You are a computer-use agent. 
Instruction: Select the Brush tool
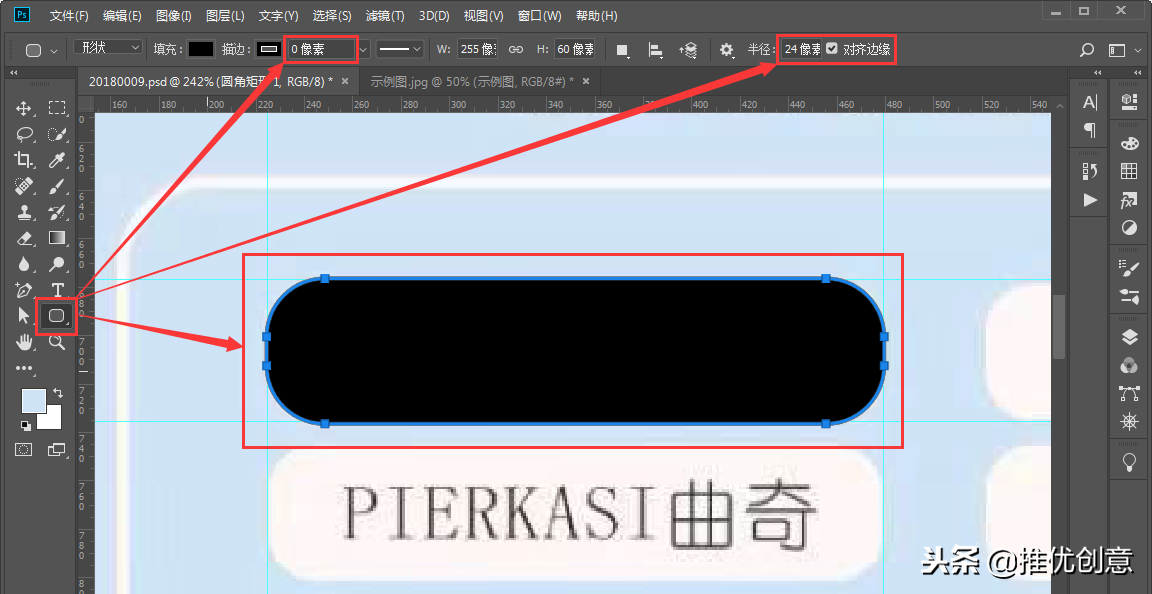57,186
